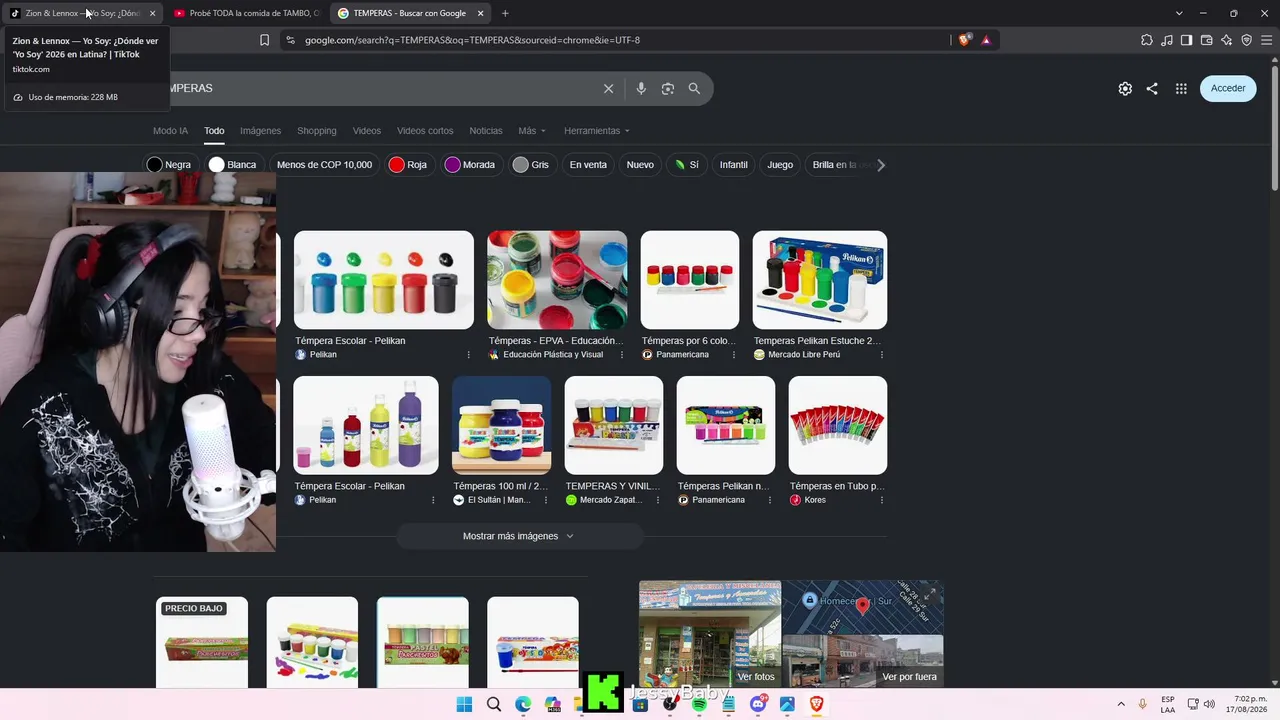
Task: Share this Google search results page
Action: [1152, 88]
